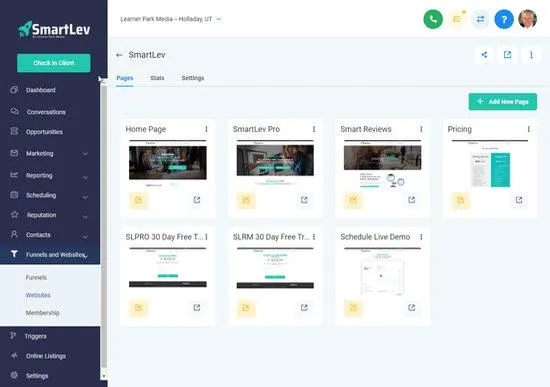Open Smart Reviews card options menu
550x387 pixels.
click(x=421, y=129)
